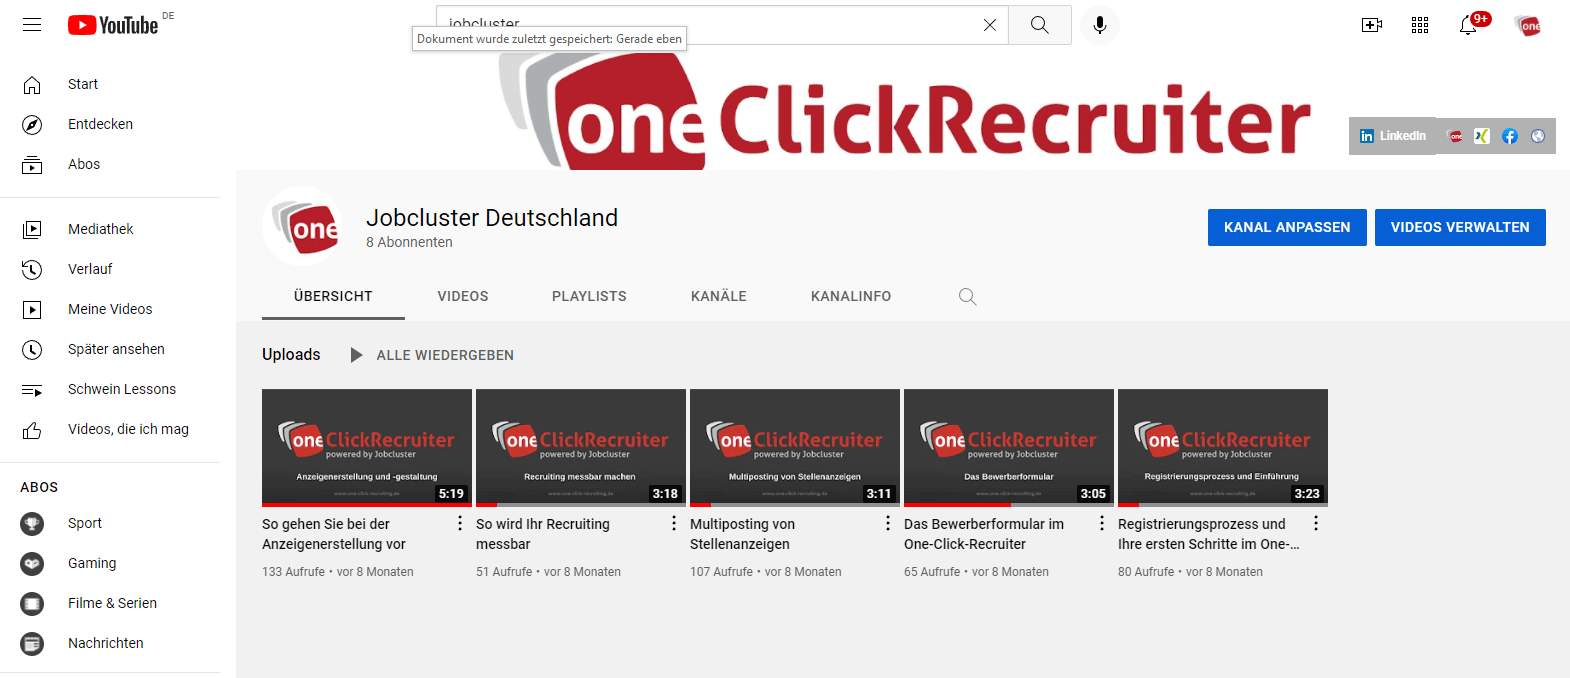Click the globe website icon in banner
This screenshot has height=678, width=1570.
coord(1538,136)
